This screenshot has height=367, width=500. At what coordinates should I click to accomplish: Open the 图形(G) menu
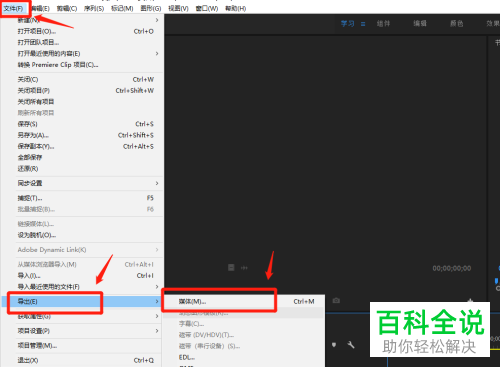(x=151, y=8)
